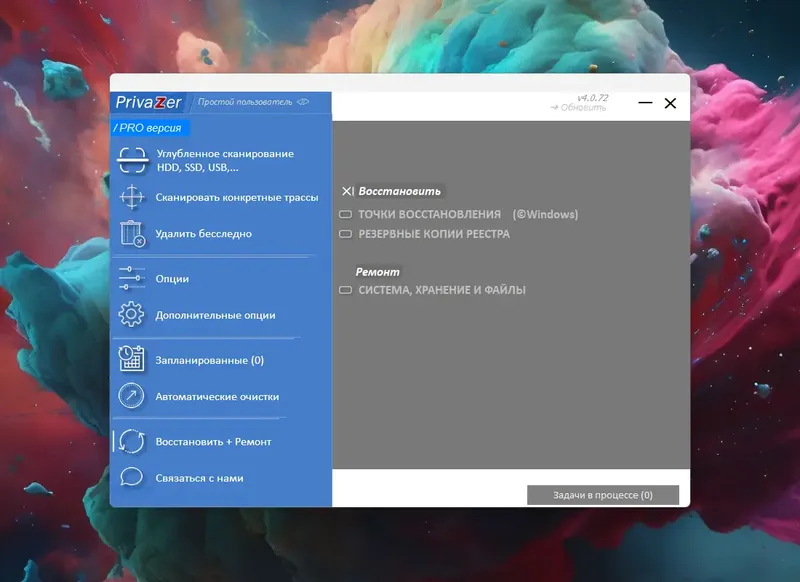This screenshot has width=800, height=582.
Task: Switch to the PRO версия tab
Action: (150, 128)
